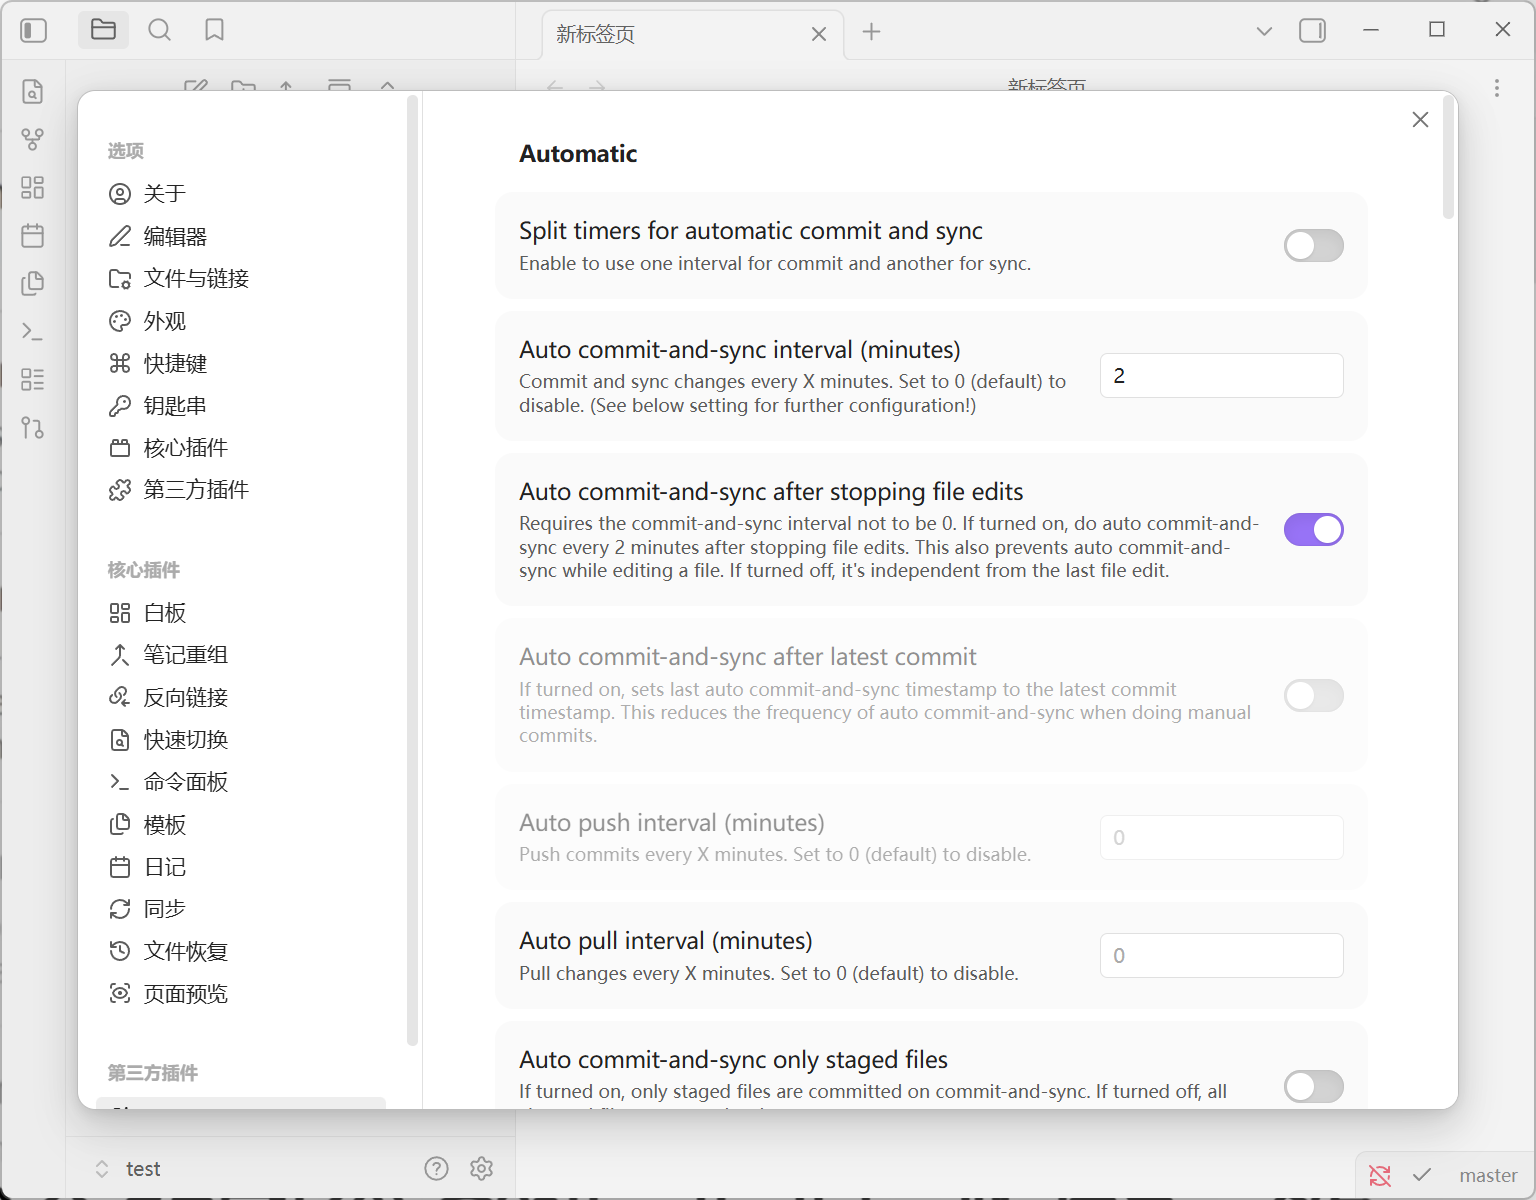Open the three-dot more options menu
The image size is (1536, 1200).
pyautogui.click(x=1497, y=88)
